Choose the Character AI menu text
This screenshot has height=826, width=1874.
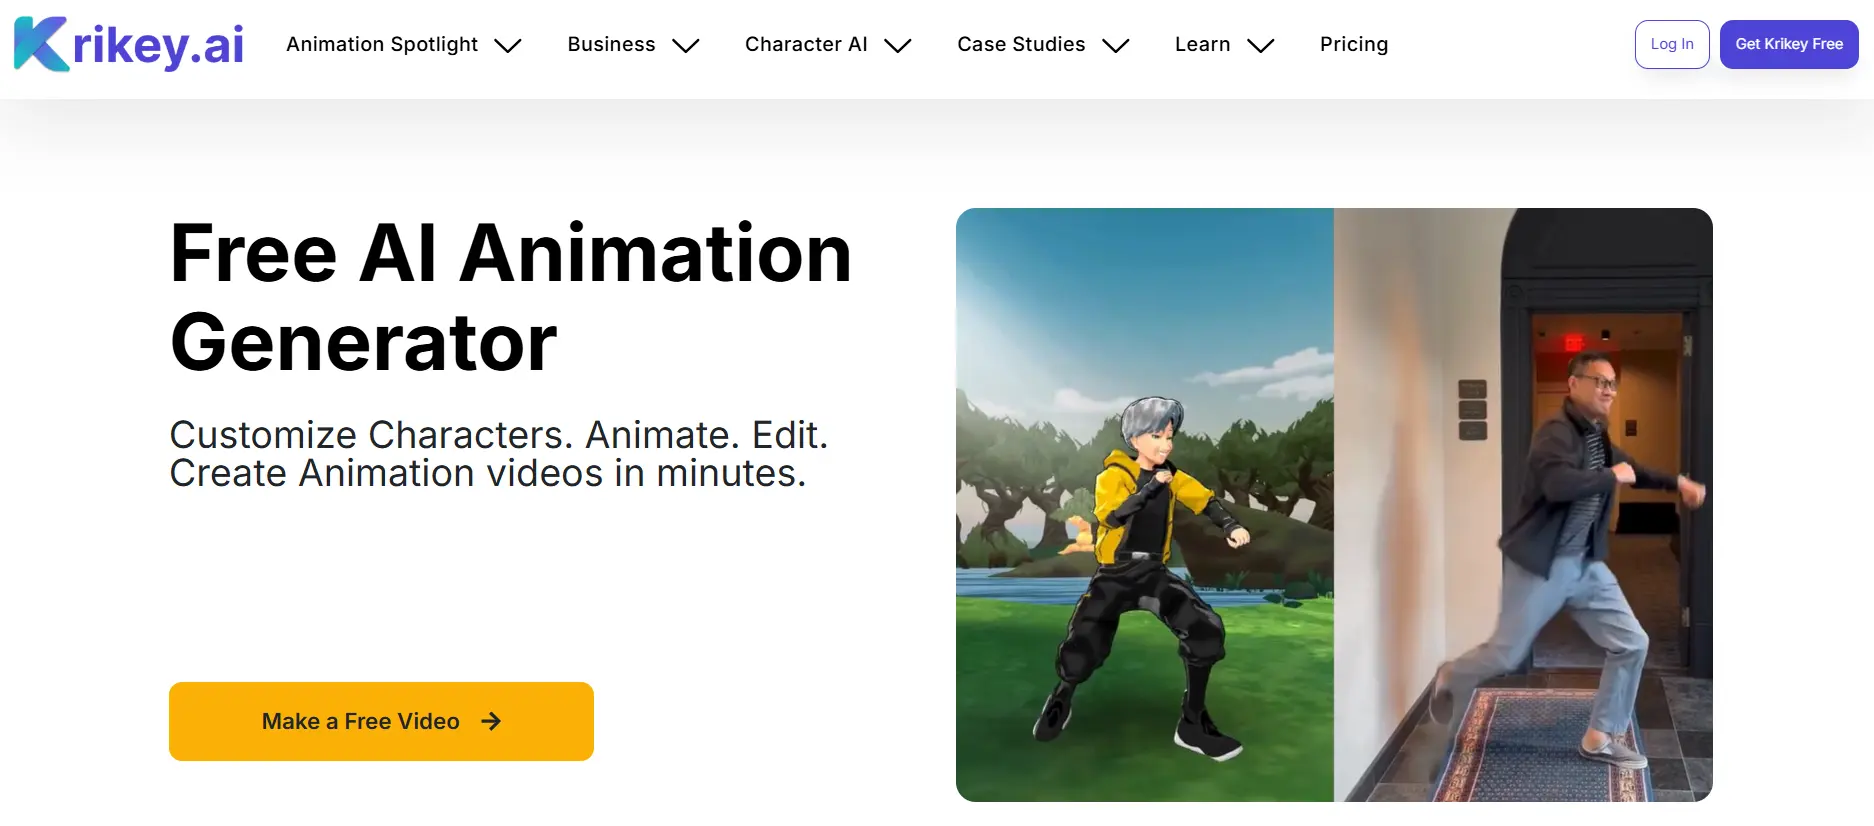806,44
